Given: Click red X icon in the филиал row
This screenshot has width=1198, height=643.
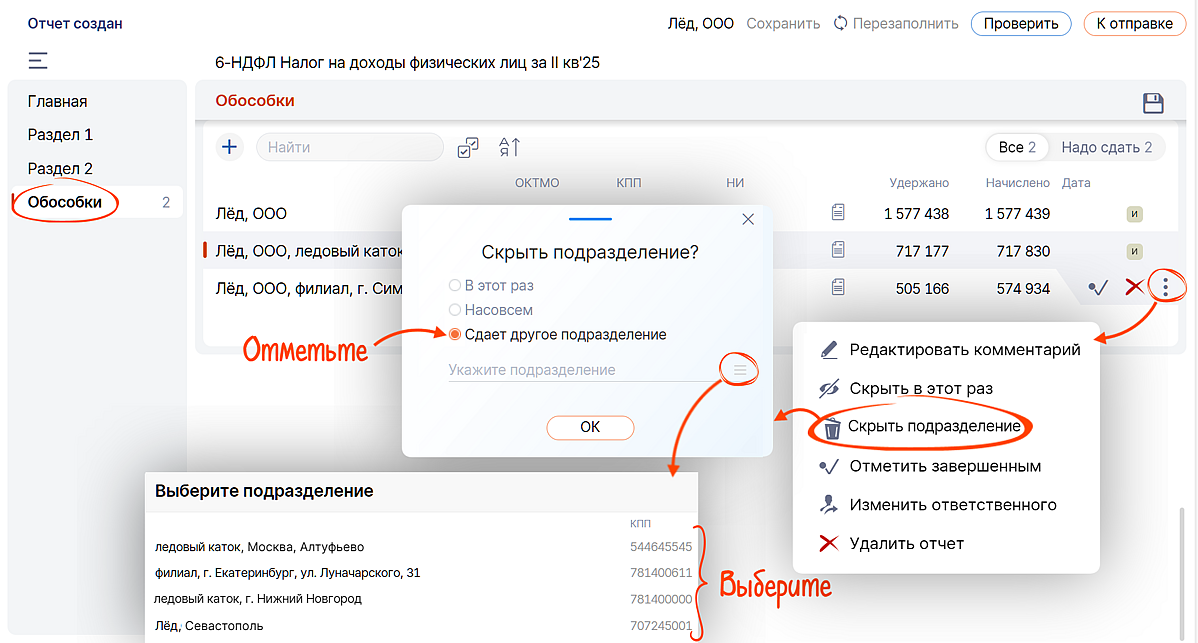Looking at the screenshot, I should coord(1133,288).
